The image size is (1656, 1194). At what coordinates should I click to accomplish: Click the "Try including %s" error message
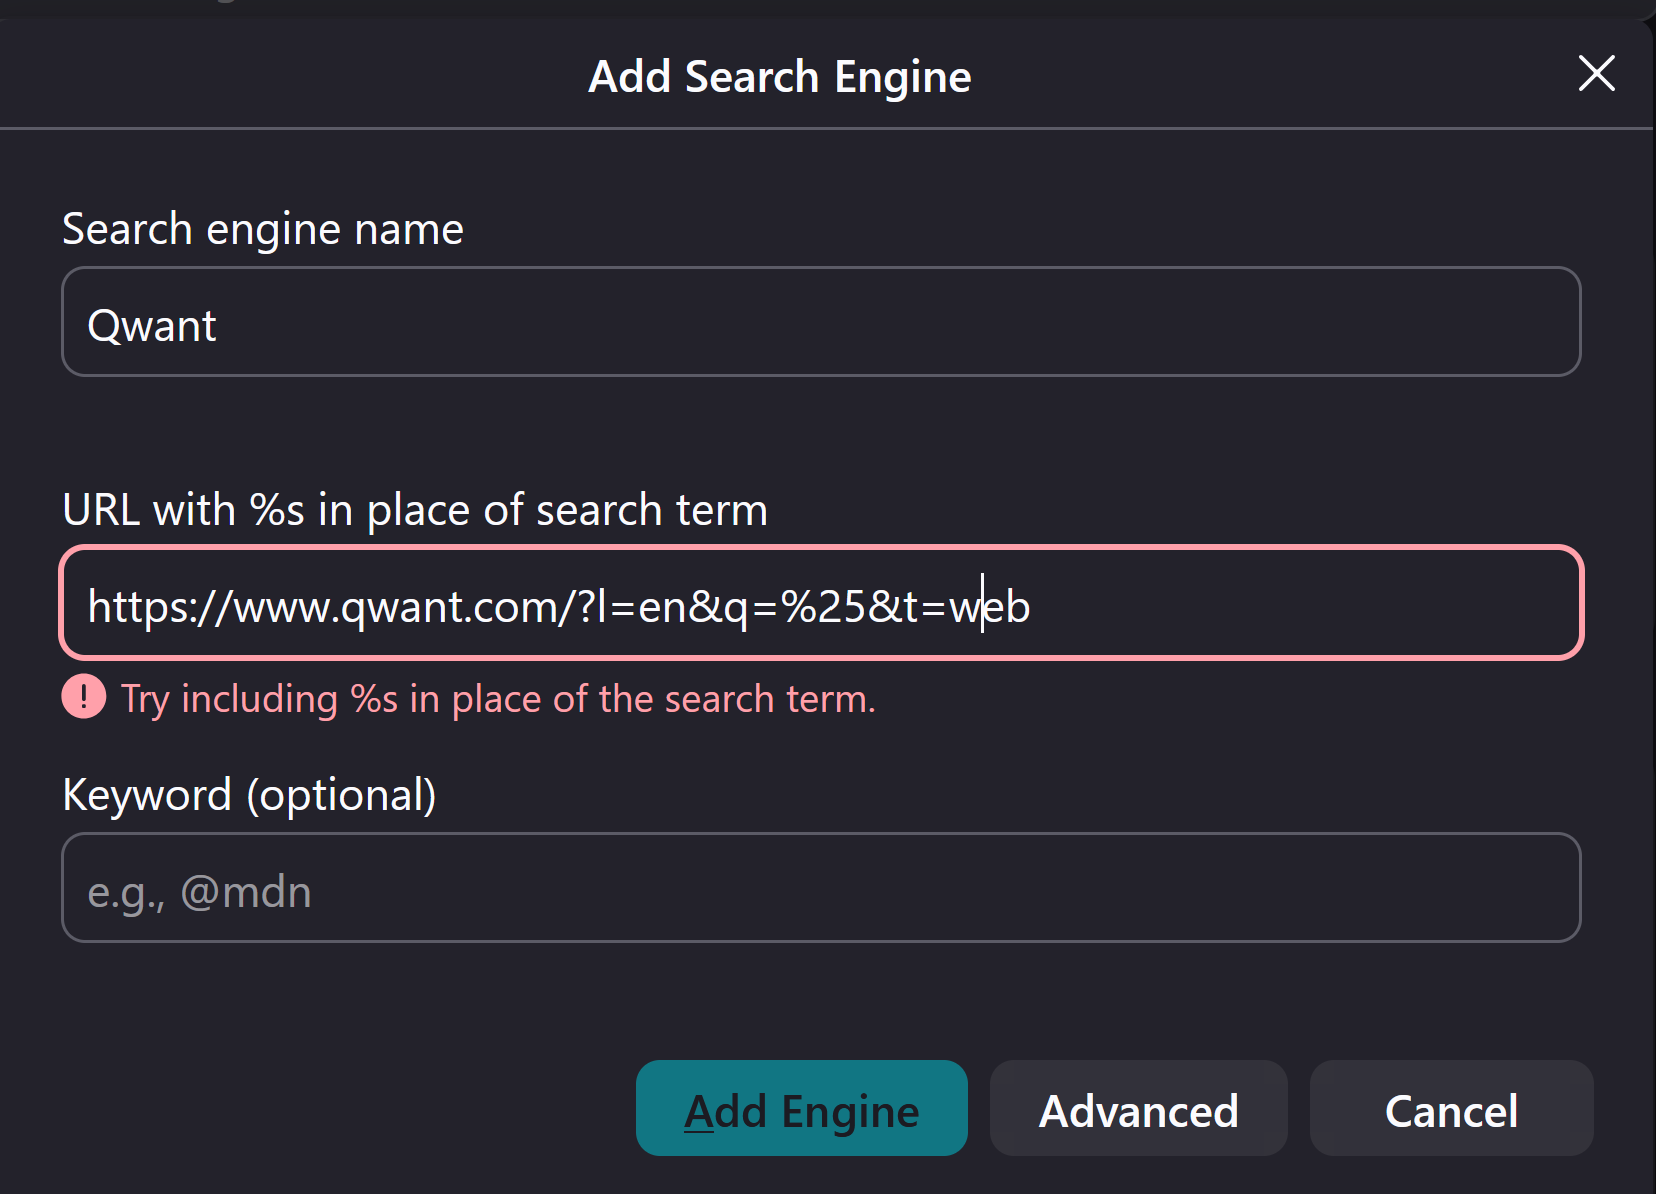tap(498, 699)
